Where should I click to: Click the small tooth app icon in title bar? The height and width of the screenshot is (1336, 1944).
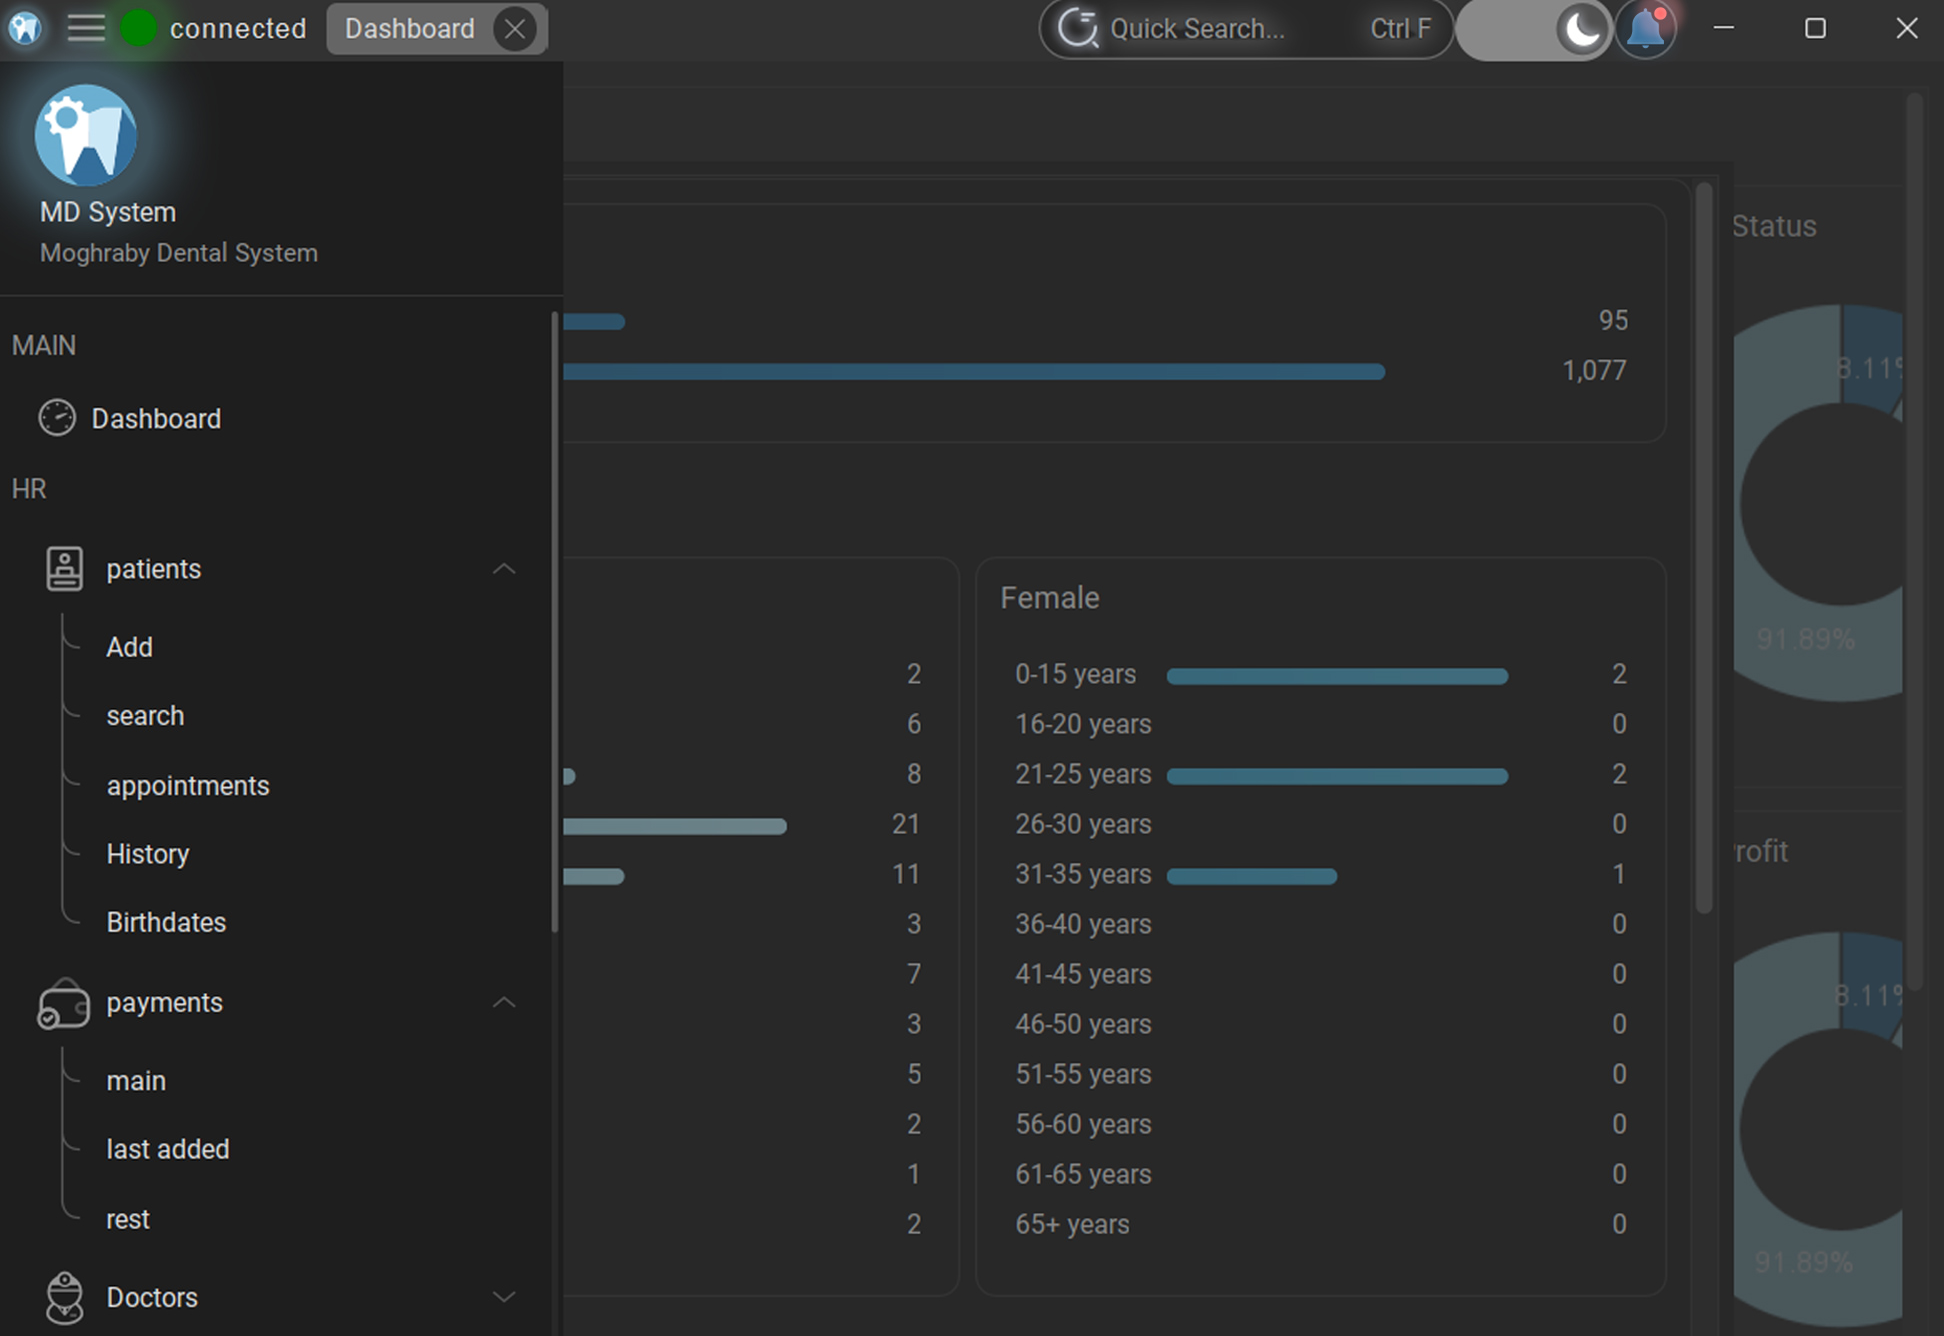tap(25, 28)
